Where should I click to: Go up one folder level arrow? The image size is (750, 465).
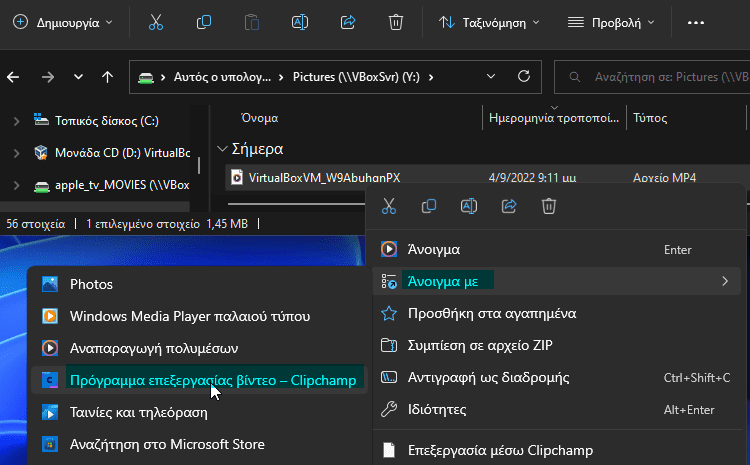108,77
